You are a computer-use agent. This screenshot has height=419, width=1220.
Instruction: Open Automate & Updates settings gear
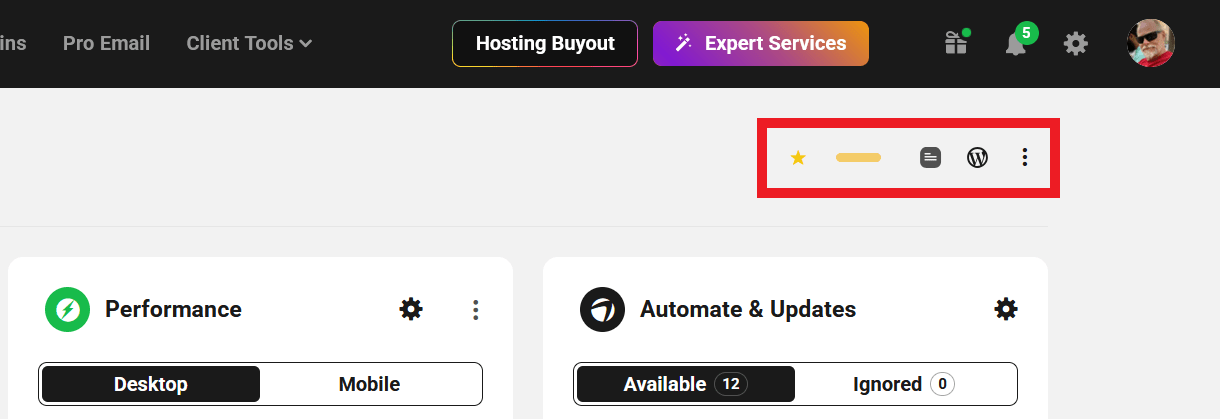click(x=1006, y=309)
